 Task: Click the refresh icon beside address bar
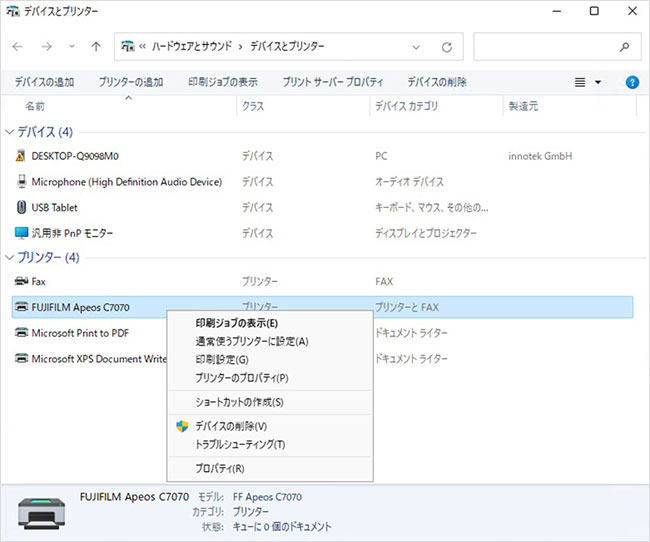point(447,47)
